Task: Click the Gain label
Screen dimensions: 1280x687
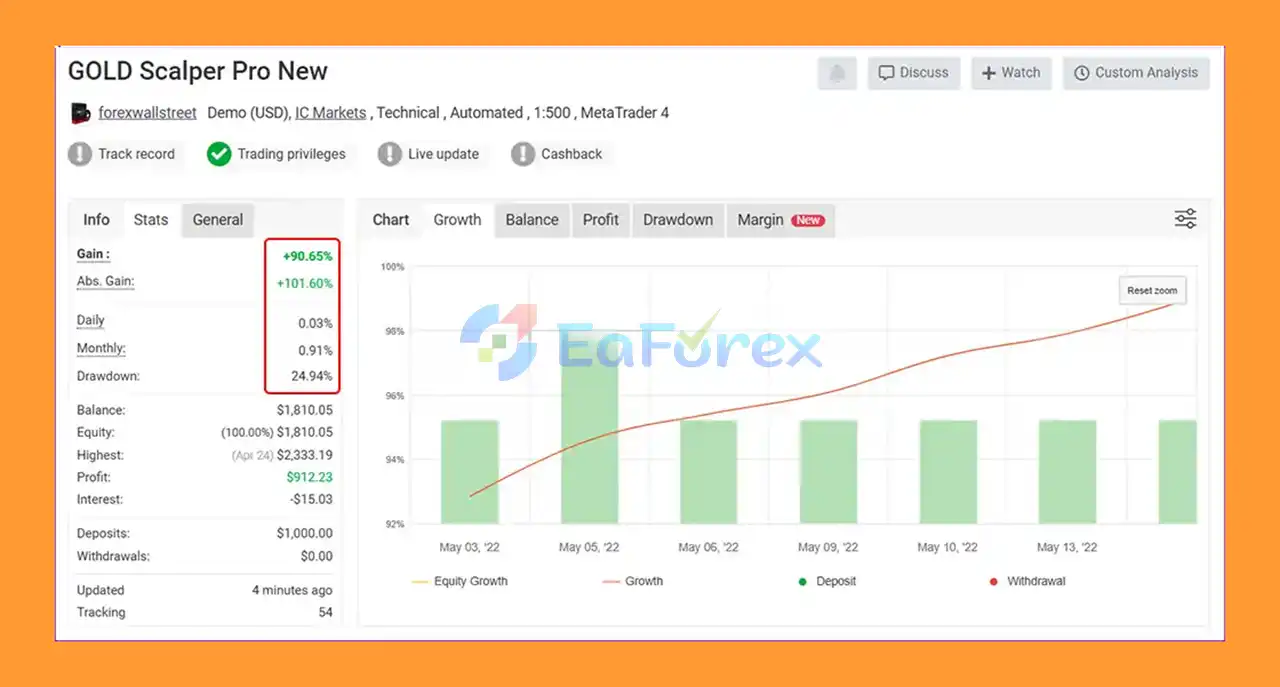Action: tap(93, 255)
